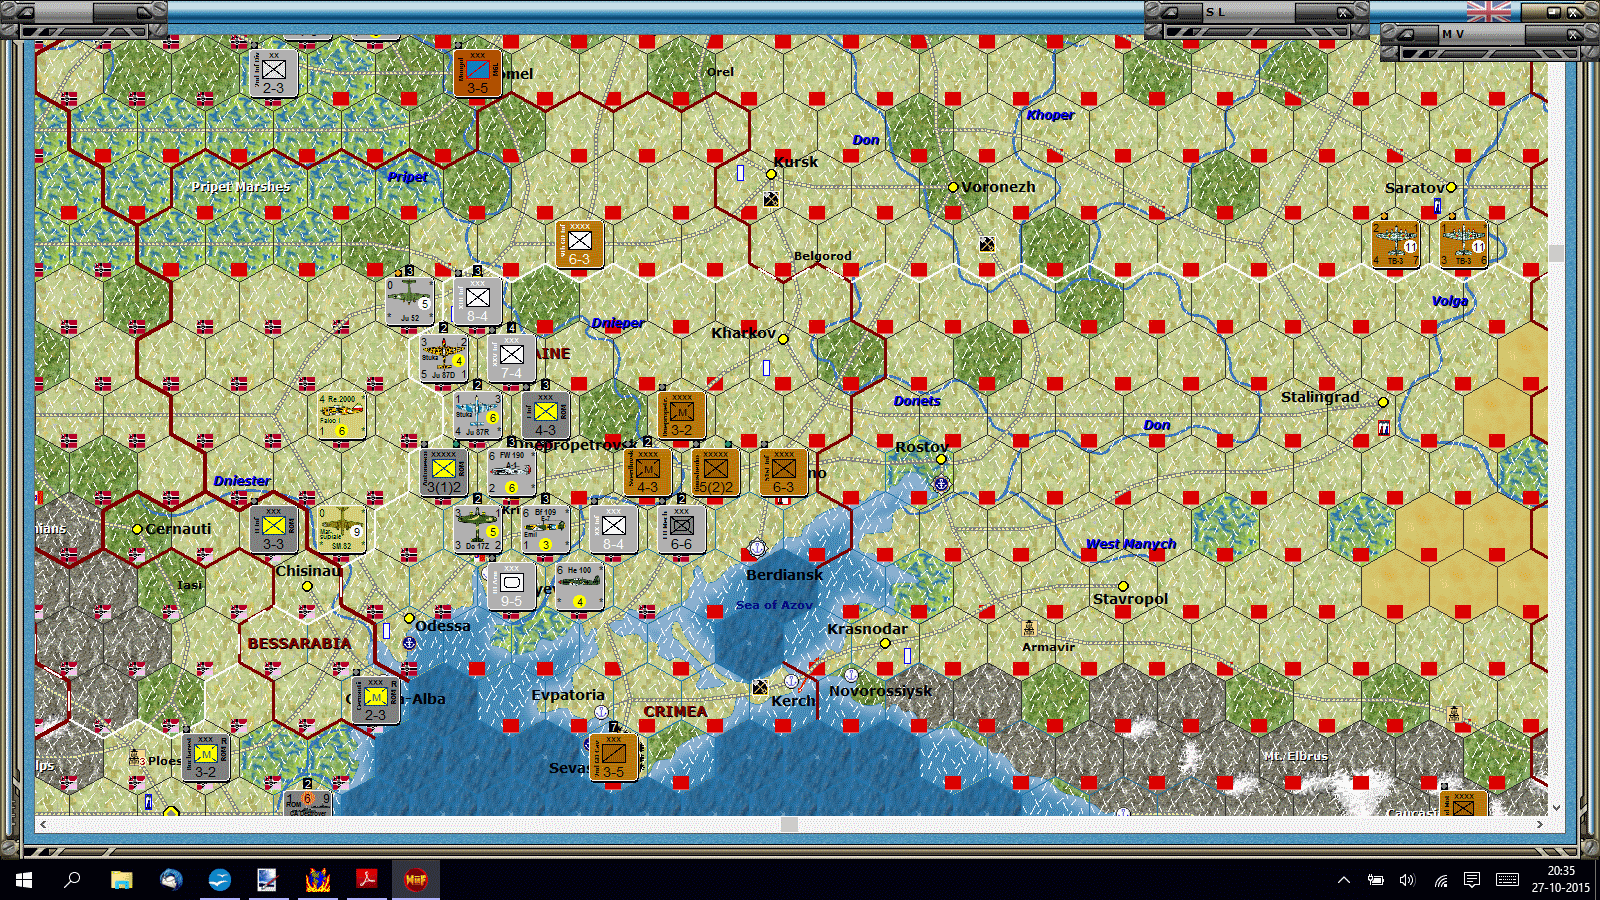Select the Ju 87R Stuka counter
This screenshot has height=900, width=1600.
(478, 415)
